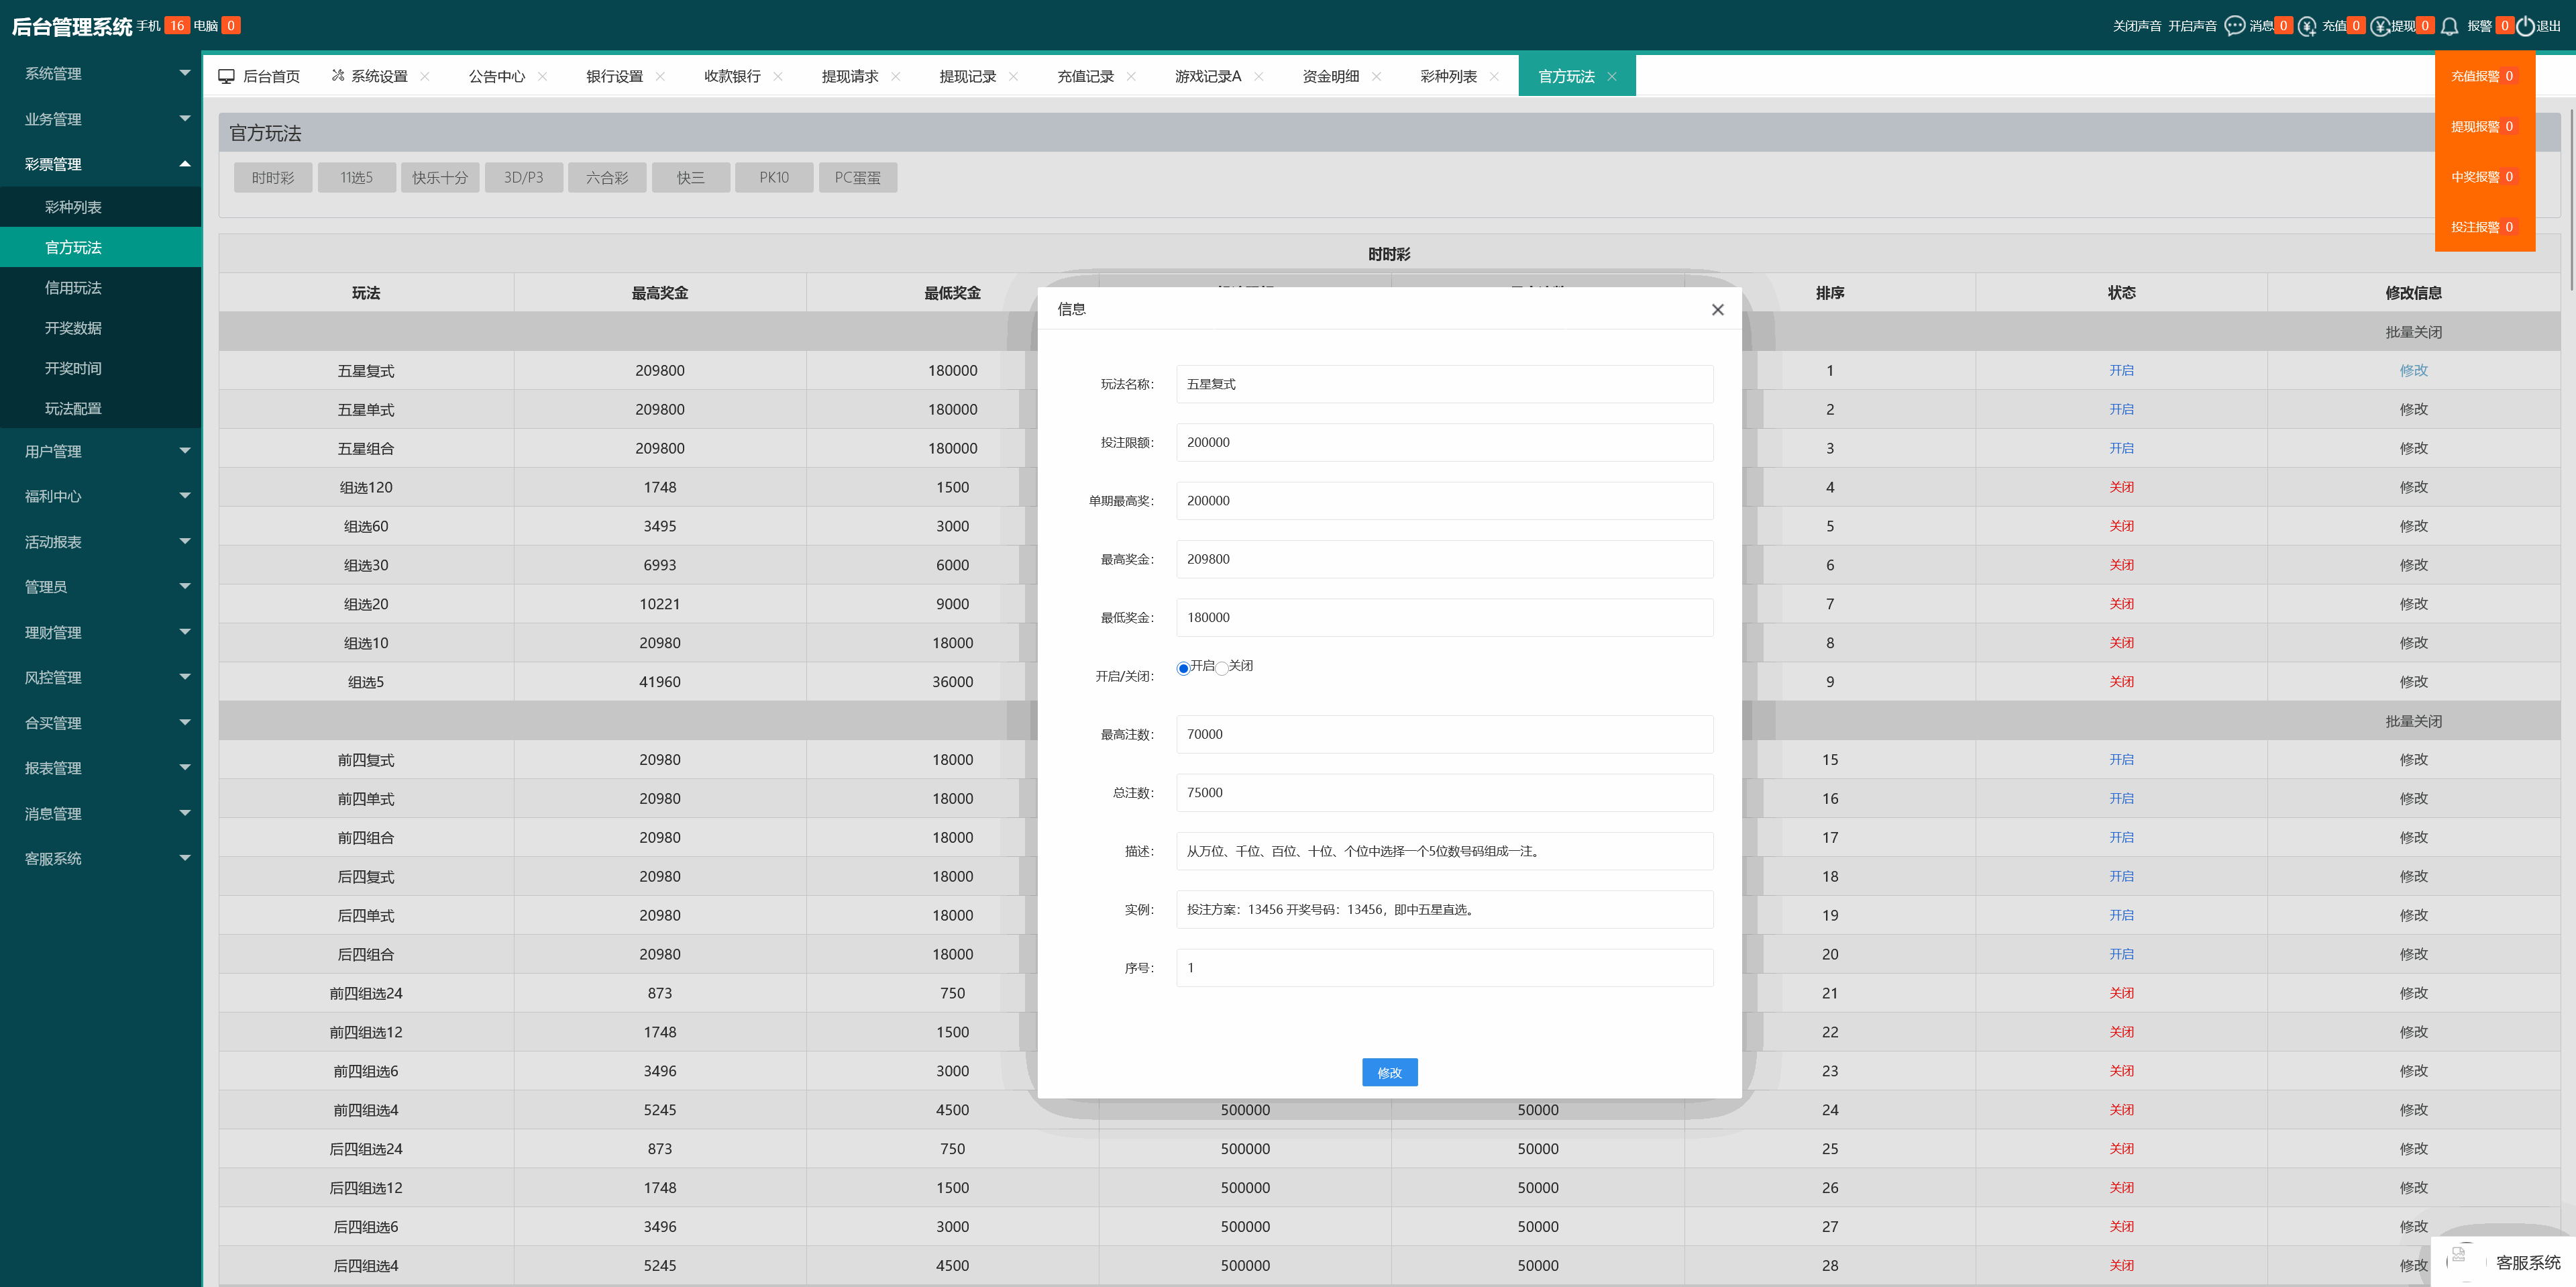Close the 信息 dialog with X icon
2576x1287 pixels.
tap(1717, 310)
